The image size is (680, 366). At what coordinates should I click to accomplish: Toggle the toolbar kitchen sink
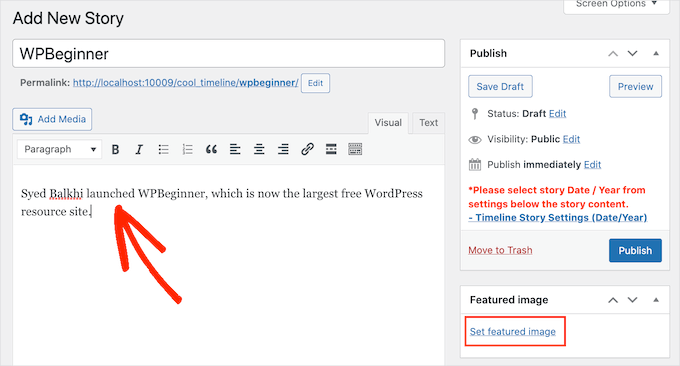click(x=355, y=150)
